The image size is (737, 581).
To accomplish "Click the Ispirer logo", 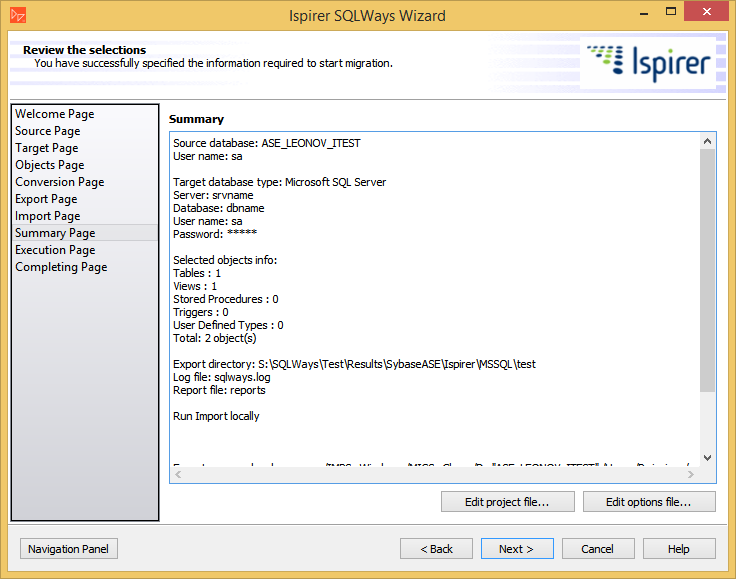I will (648, 63).
